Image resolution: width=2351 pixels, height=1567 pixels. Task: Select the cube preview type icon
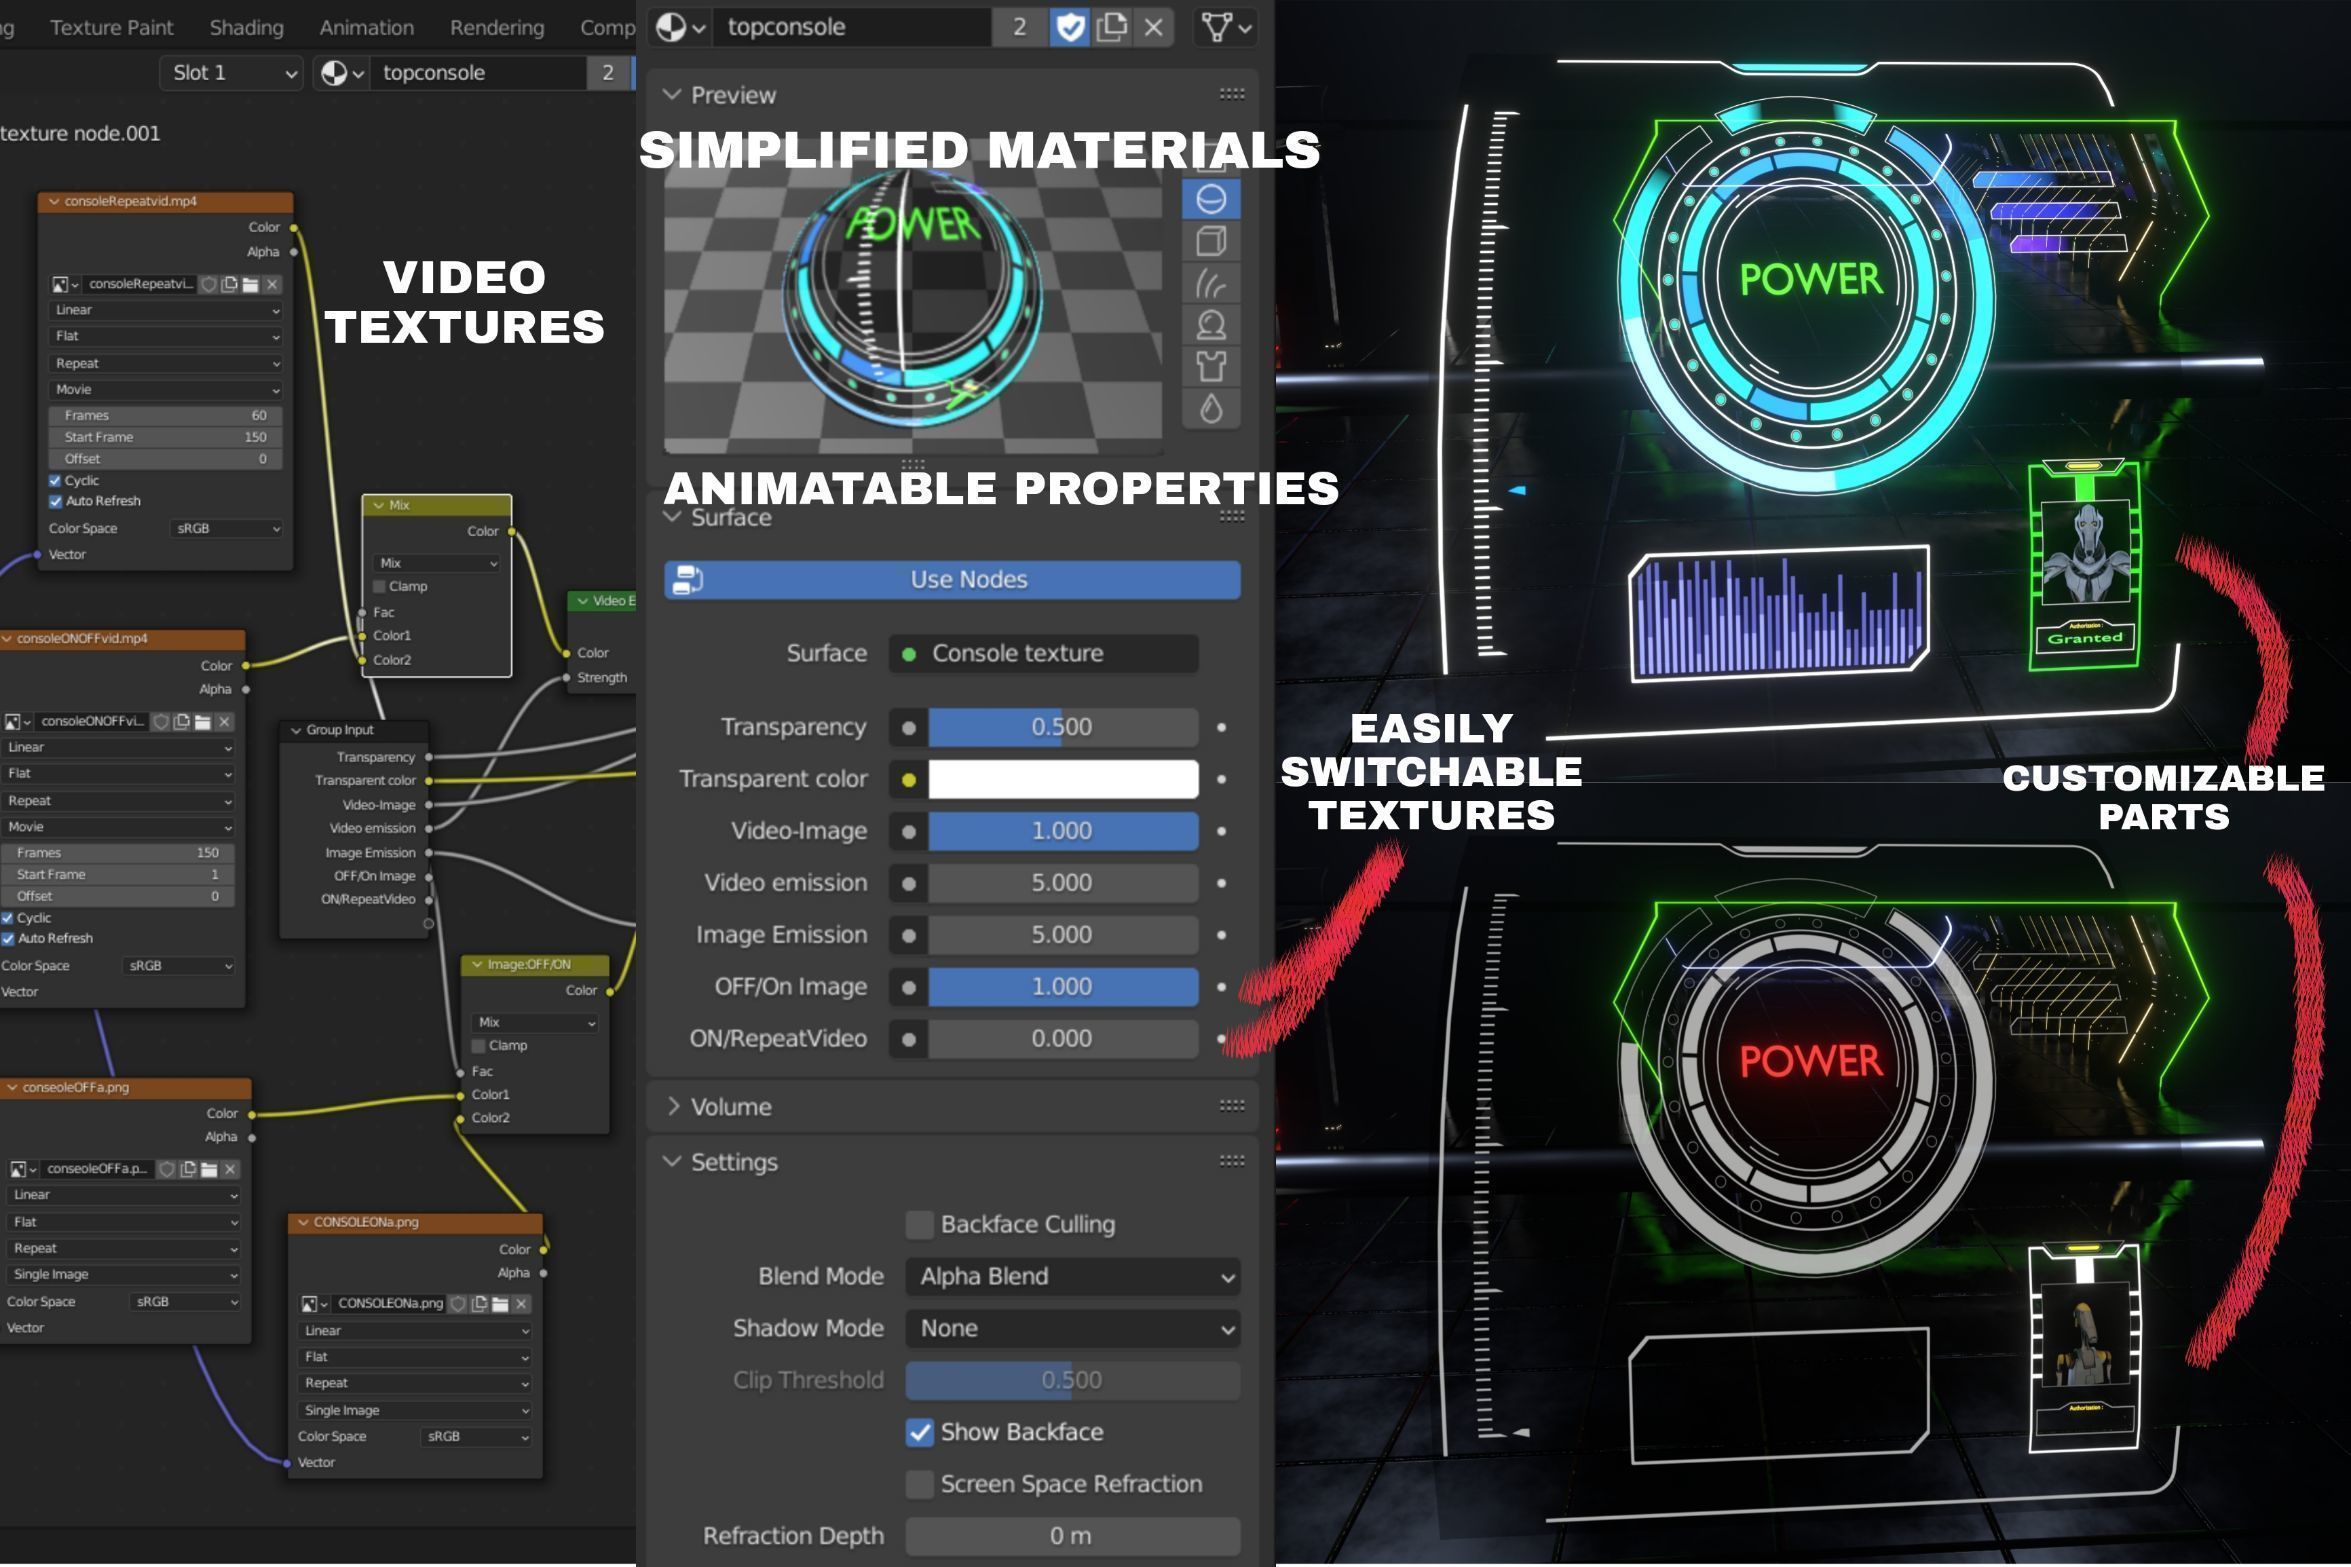pos(1211,241)
